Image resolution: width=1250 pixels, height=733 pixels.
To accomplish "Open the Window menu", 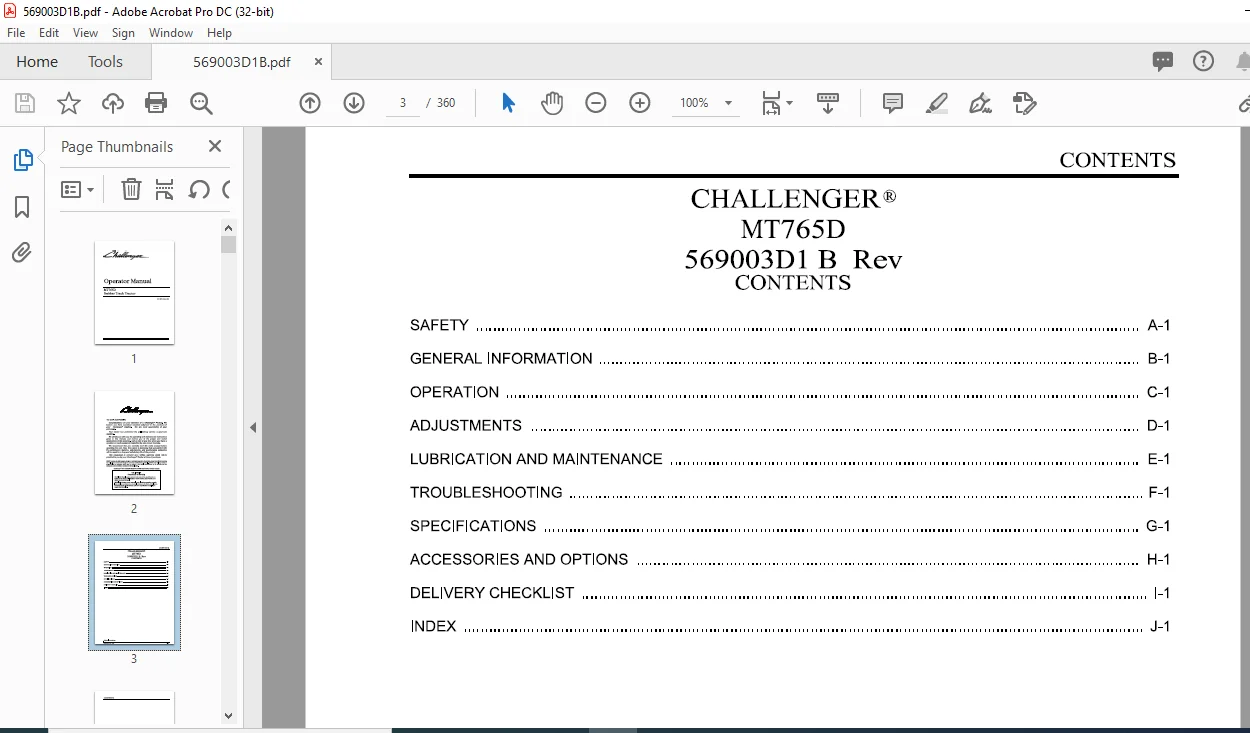I will [171, 33].
